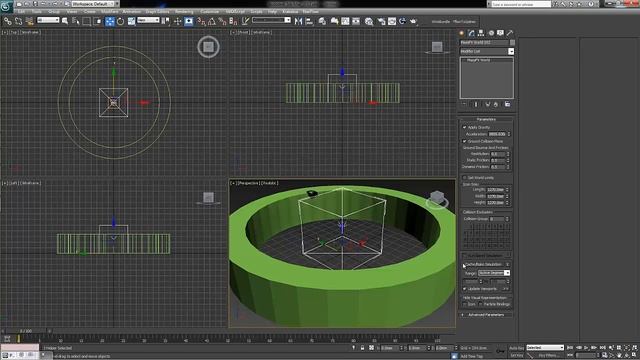Click the Unlink Selection tool
640x360 pixels.
[x=18, y=21]
